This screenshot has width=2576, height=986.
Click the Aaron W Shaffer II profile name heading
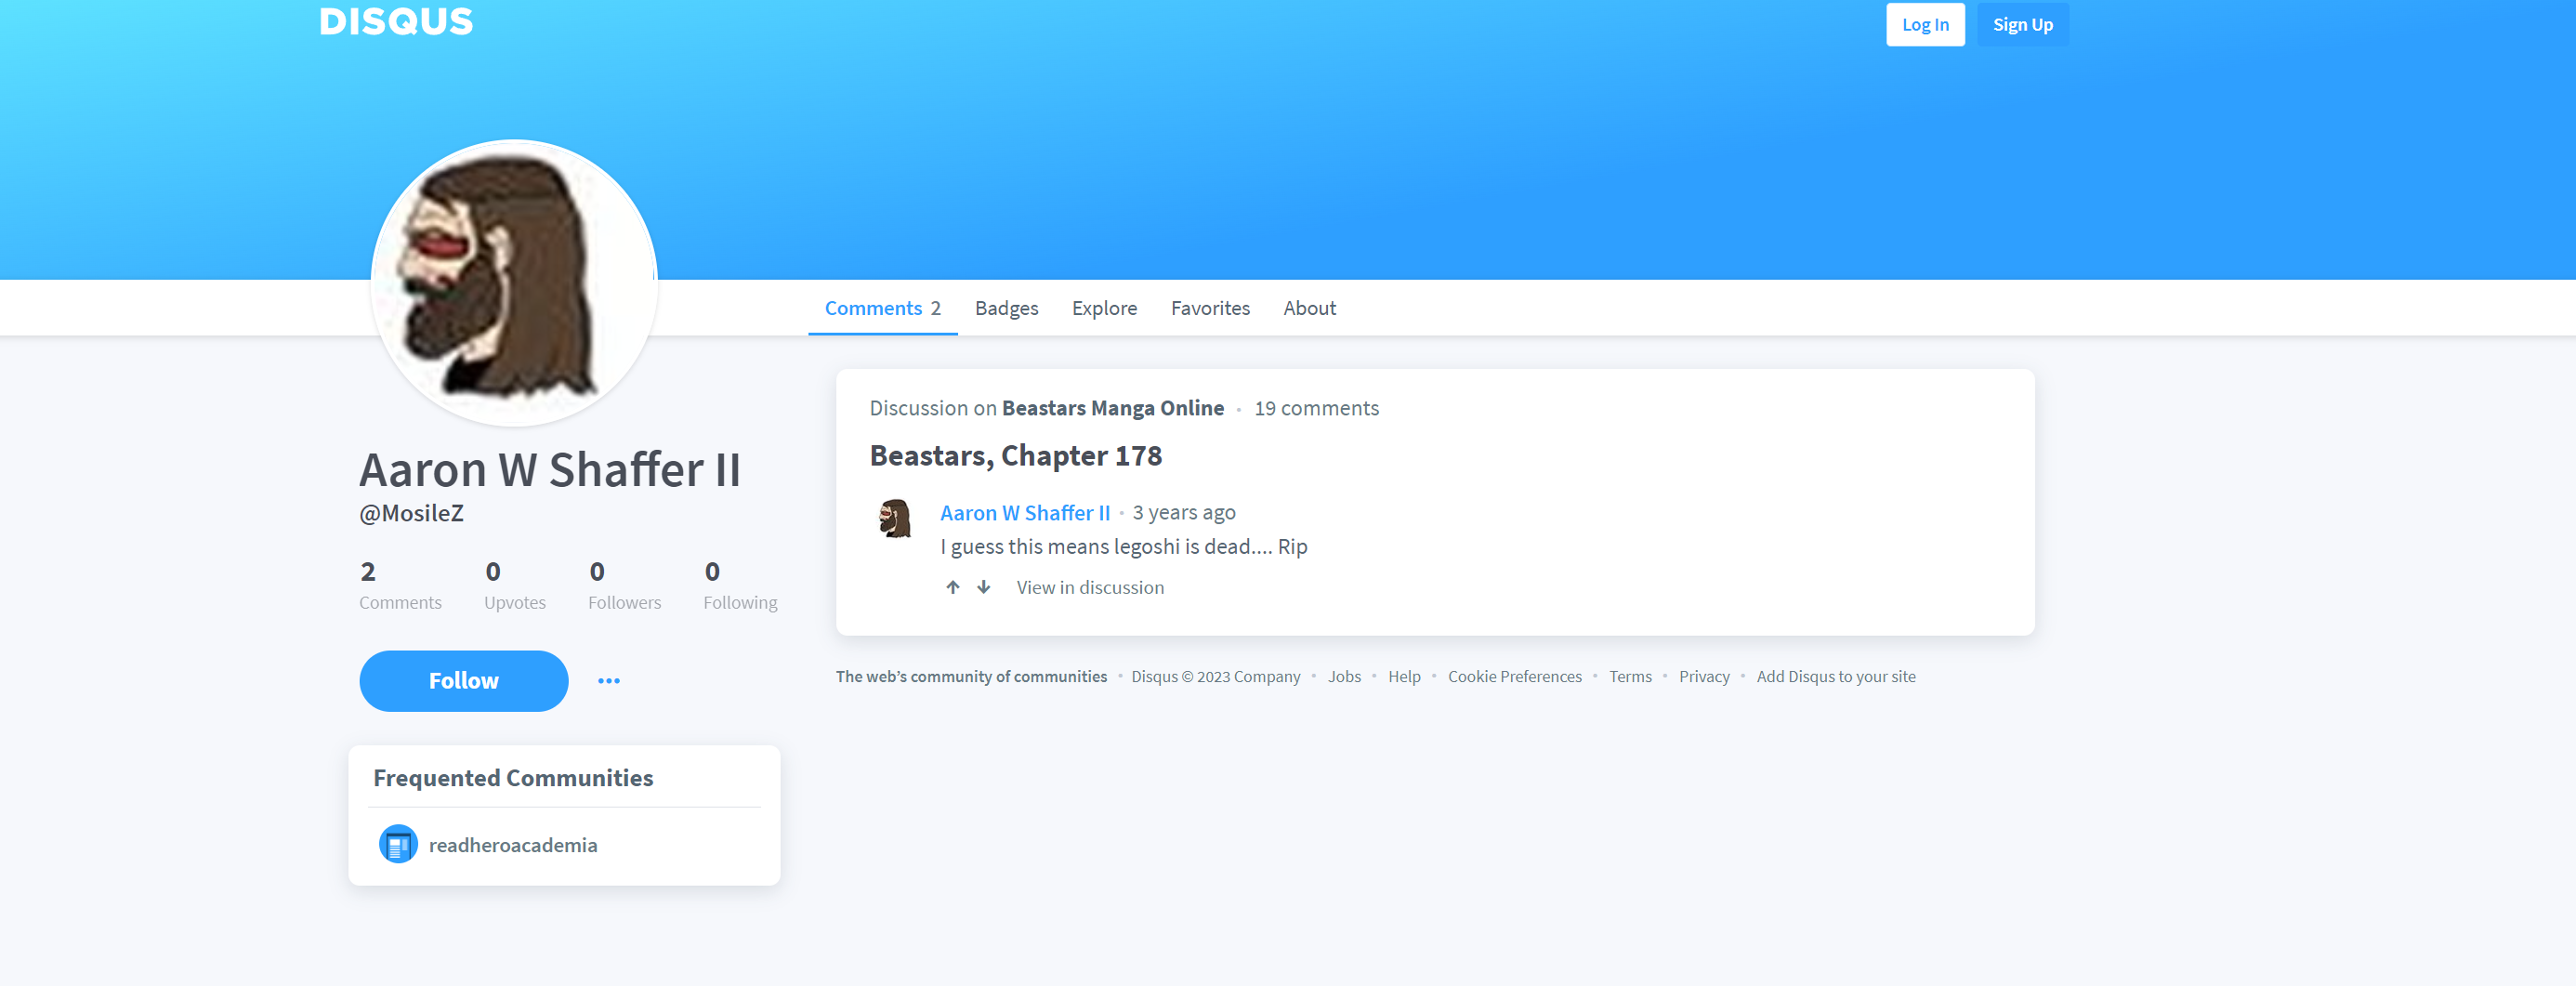[x=550, y=470]
